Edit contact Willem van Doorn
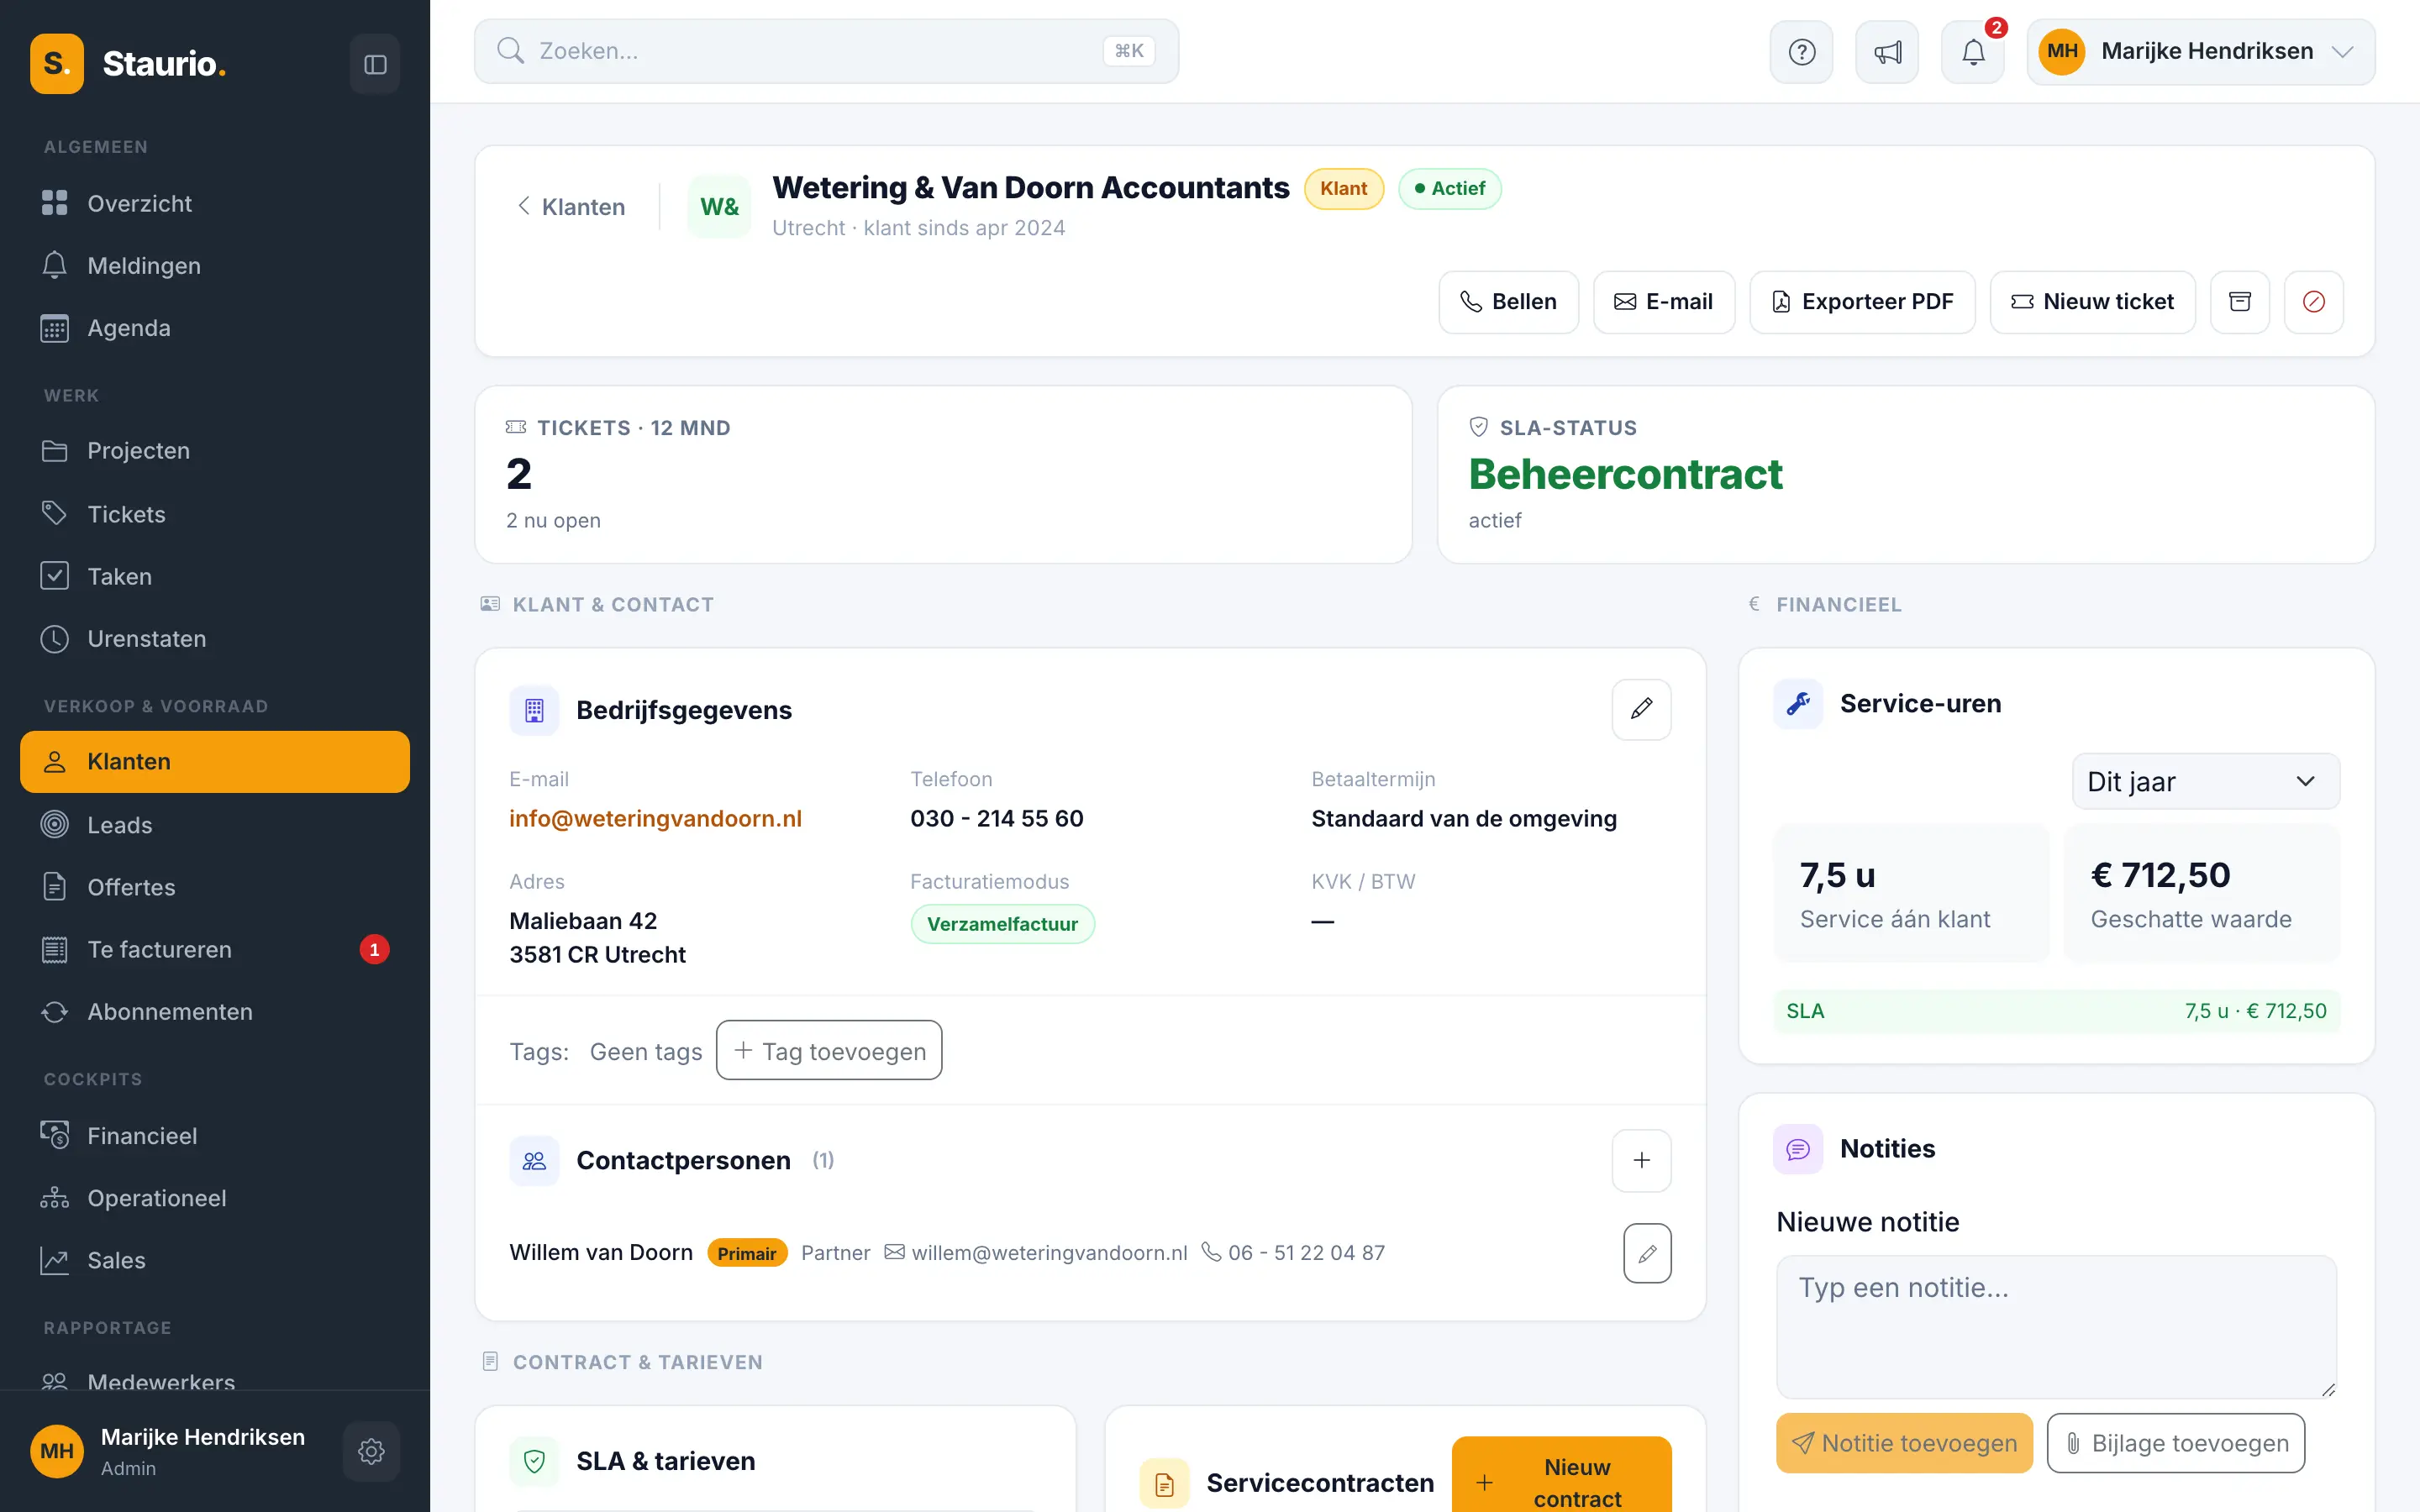Image resolution: width=2420 pixels, height=1512 pixels. [1647, 1253]
